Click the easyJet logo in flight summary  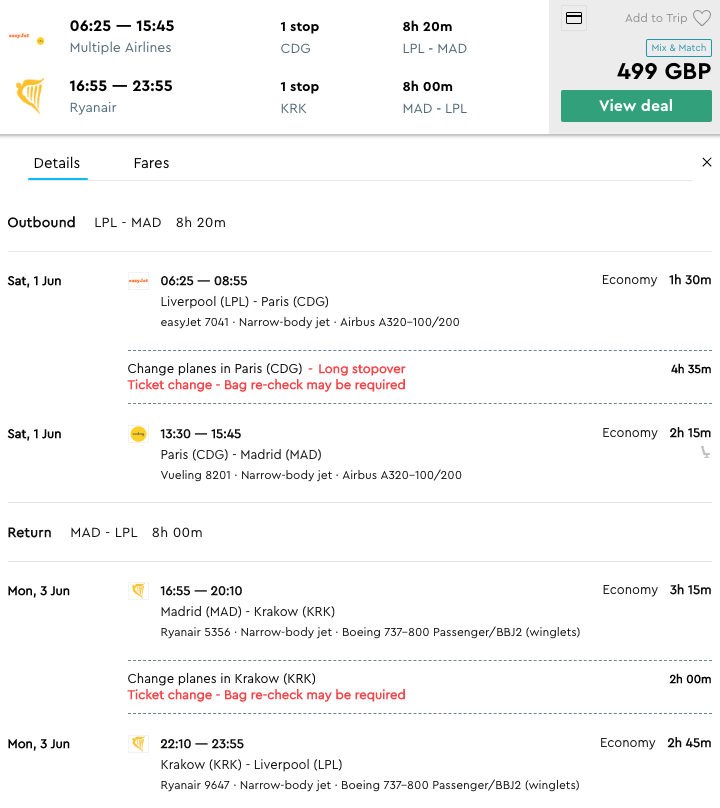[27, 37]
